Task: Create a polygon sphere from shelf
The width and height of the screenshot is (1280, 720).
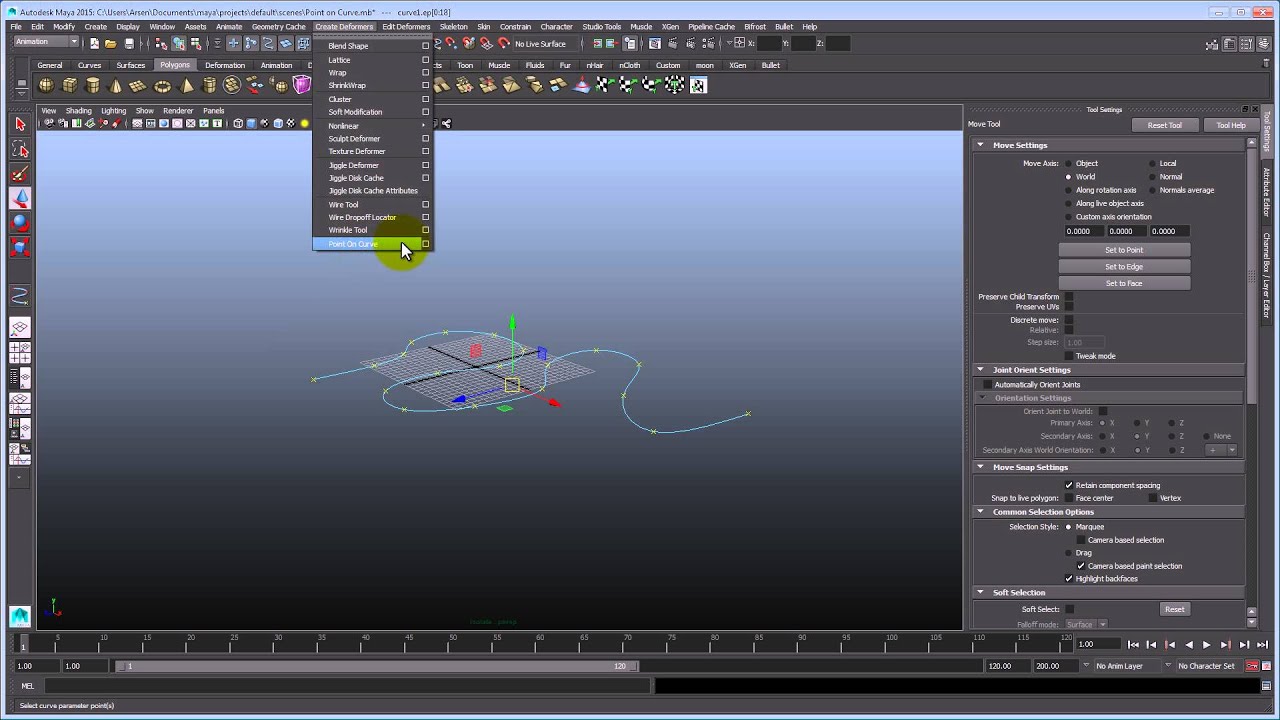Action: pyautogui.click(x=46, y=86)
